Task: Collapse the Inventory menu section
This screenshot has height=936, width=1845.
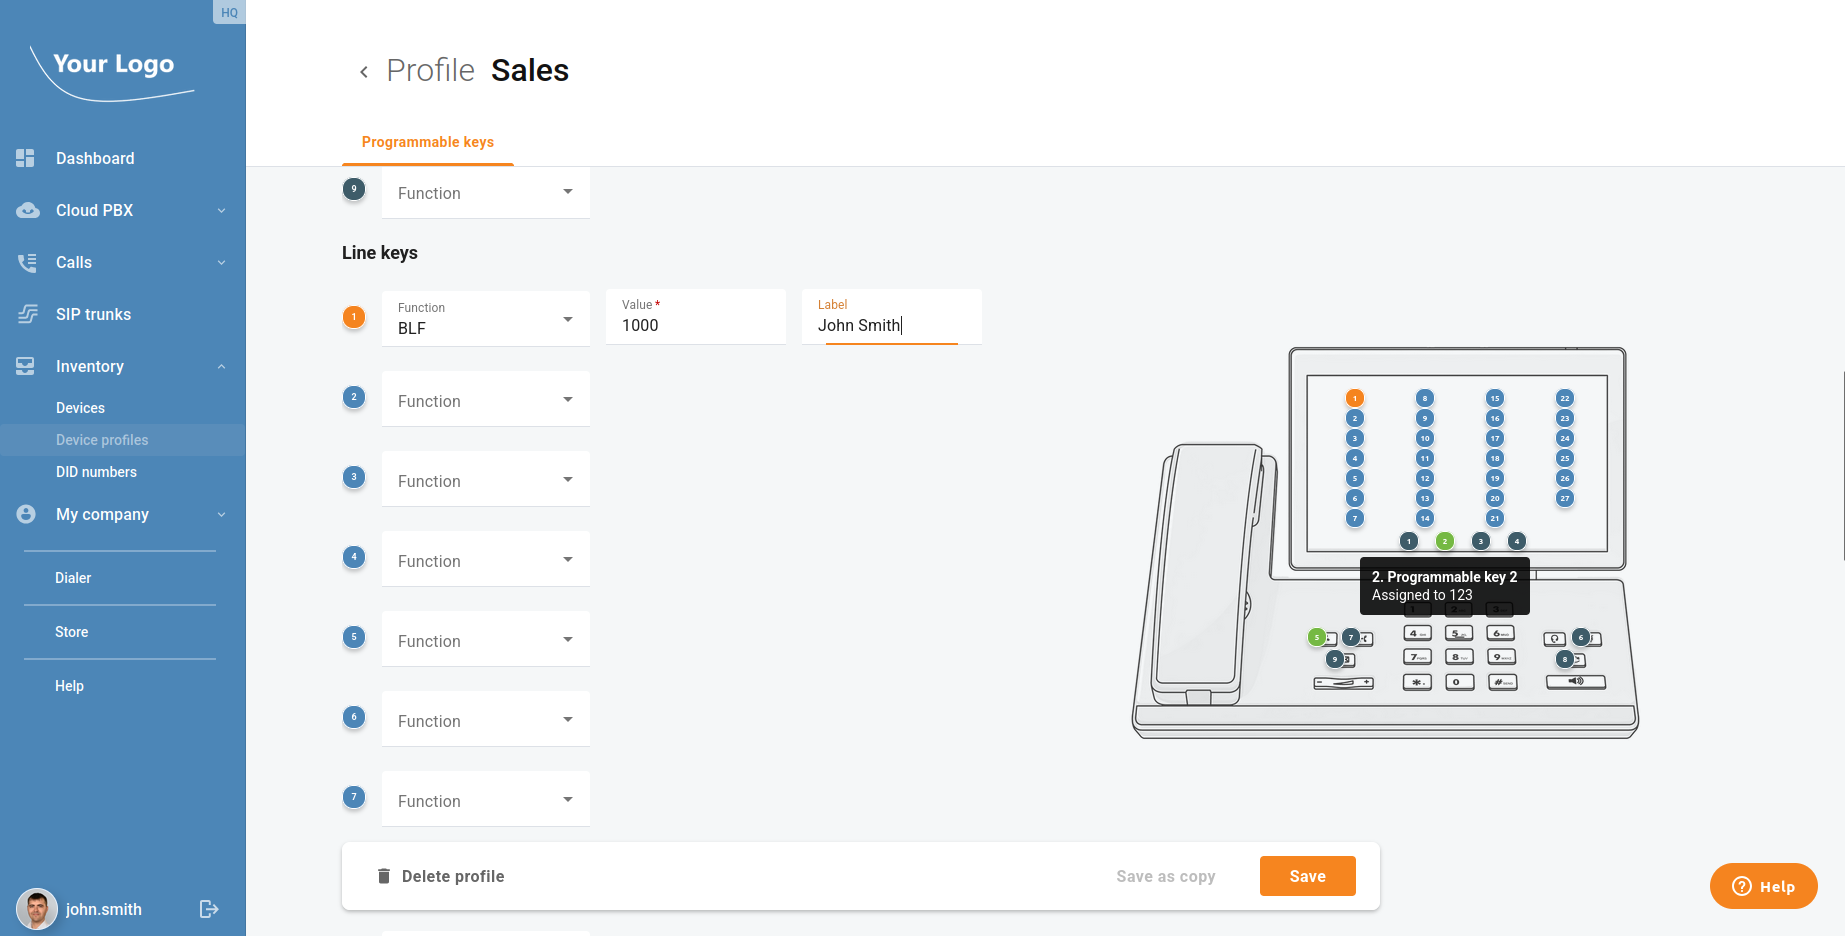Action: 221,366
